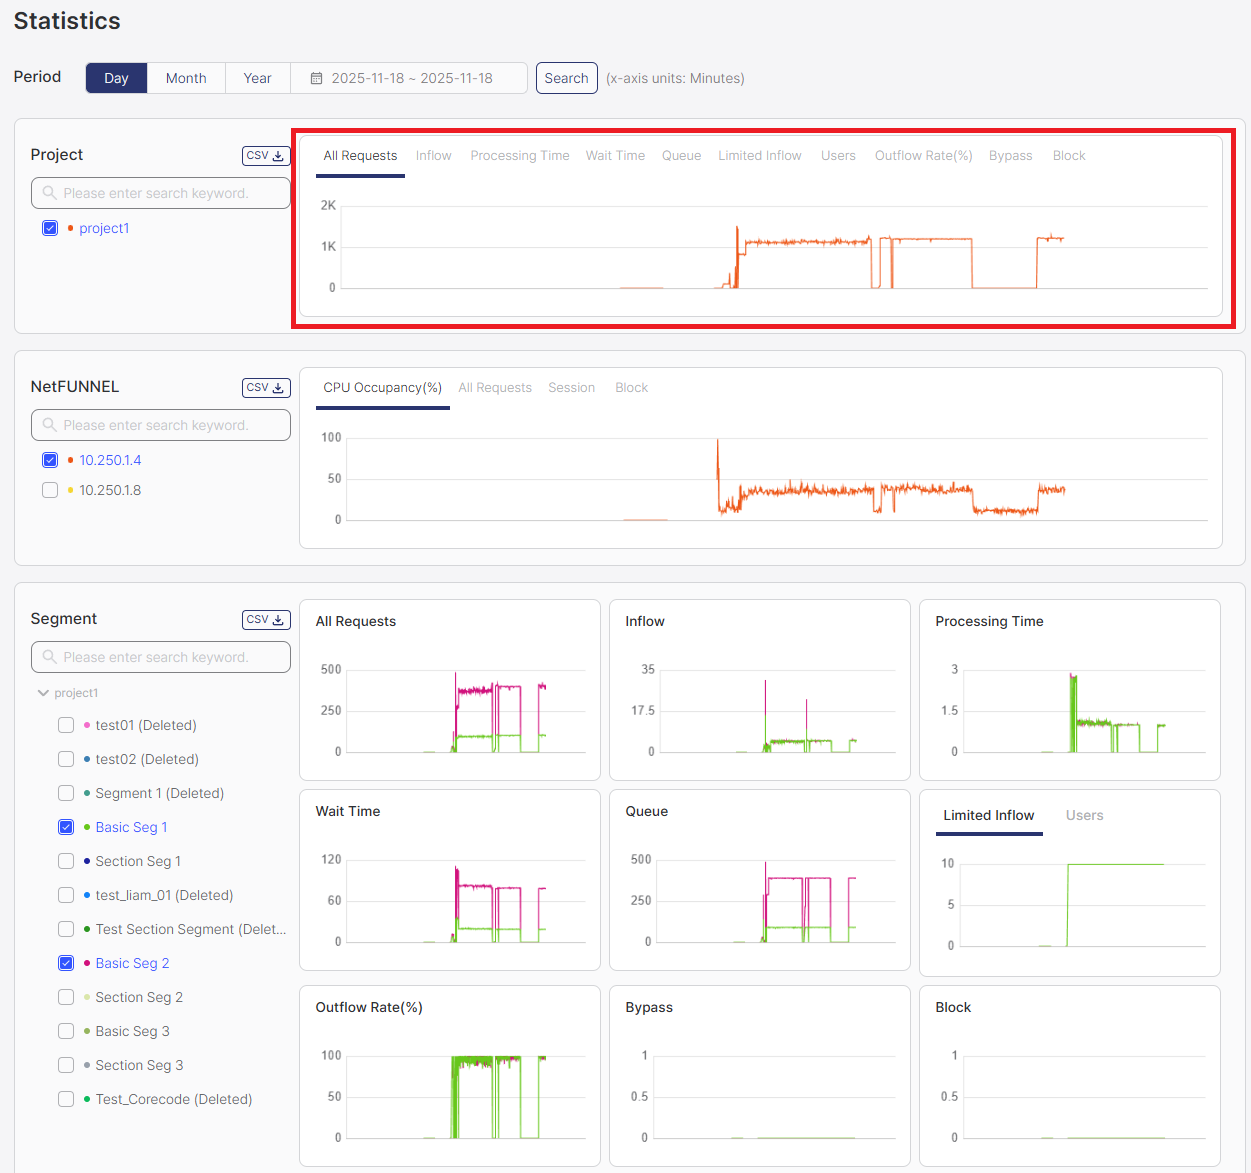Image resolution: width=1251 pixels, height=1173 pixels.
Task: Uncheck the project1 checkbox
Action: click(50, 228)
